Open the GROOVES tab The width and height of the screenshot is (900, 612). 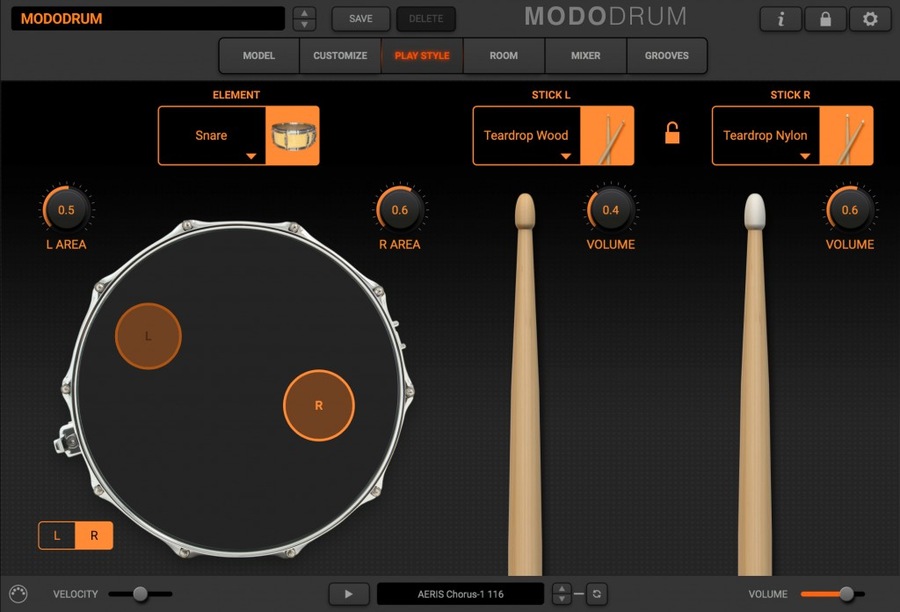coord(667,56)
